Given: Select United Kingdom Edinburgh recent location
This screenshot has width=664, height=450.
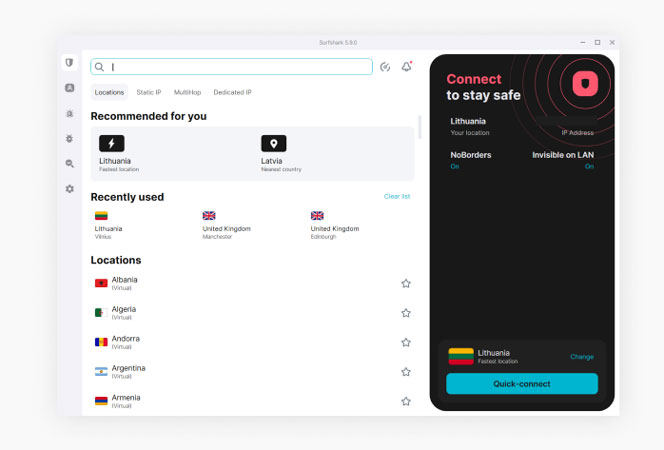Looking at the screenshot, I should [335, 225].
